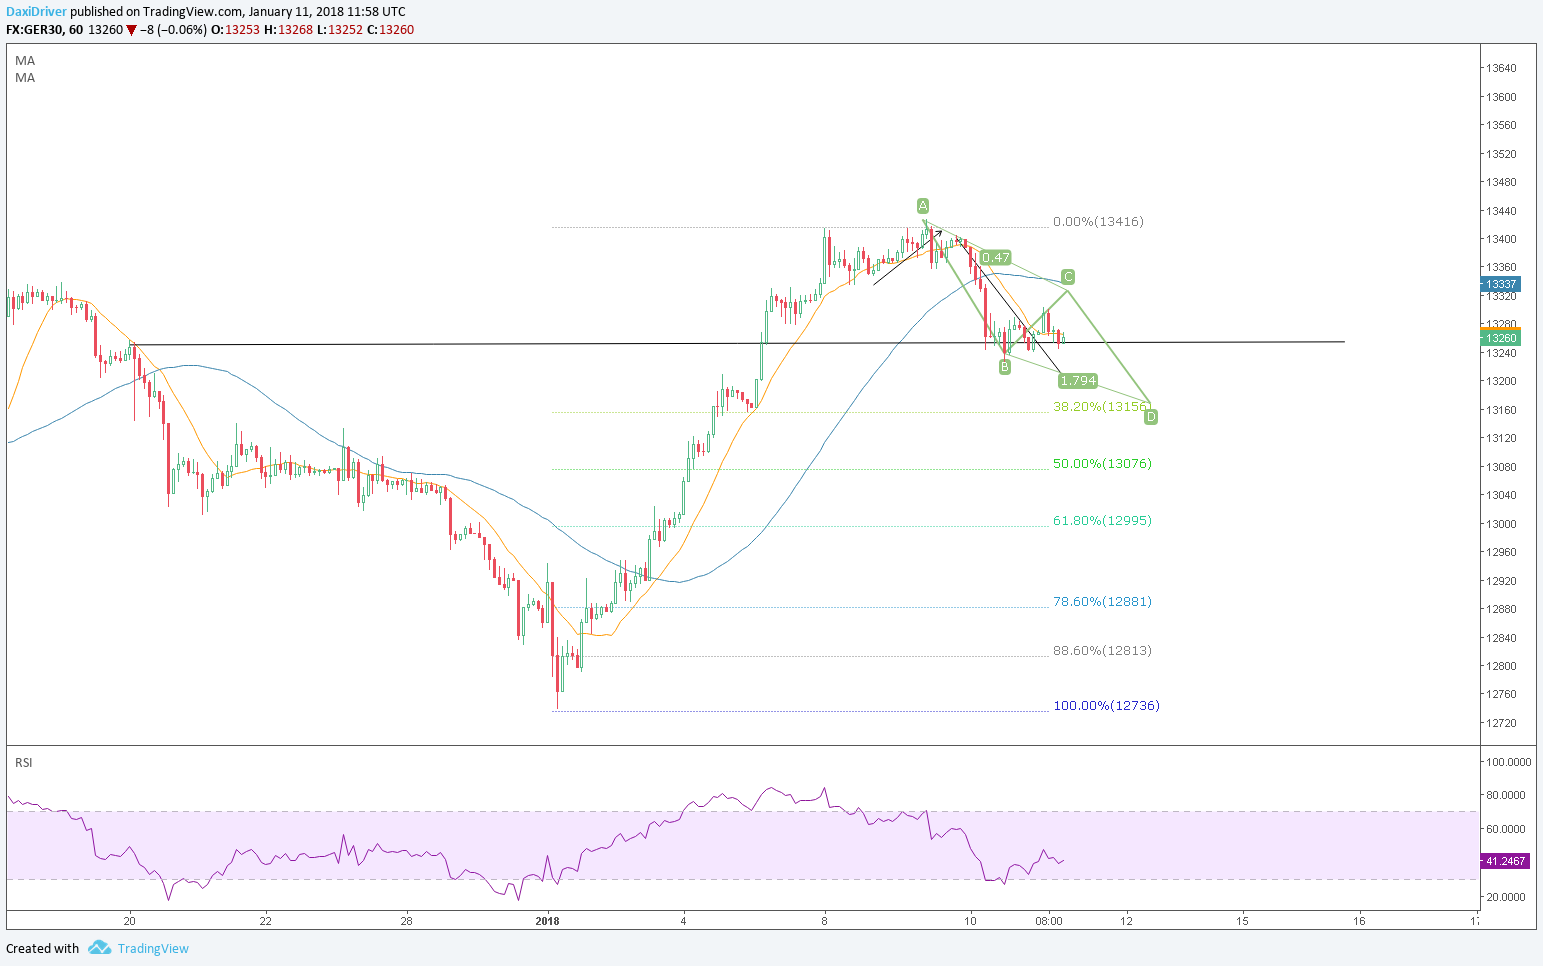Open the TradingView link in footer

click(153, 948)
